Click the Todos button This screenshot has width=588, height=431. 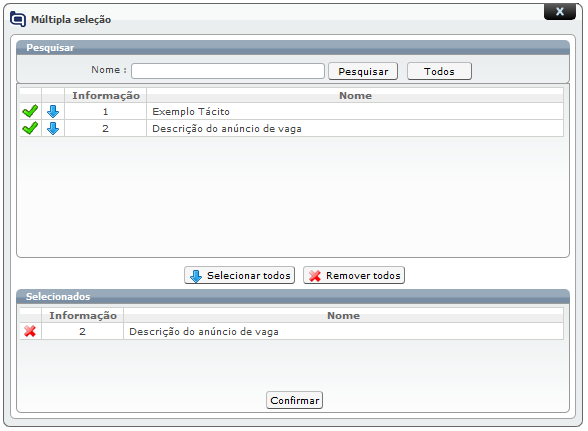[439, 71]
